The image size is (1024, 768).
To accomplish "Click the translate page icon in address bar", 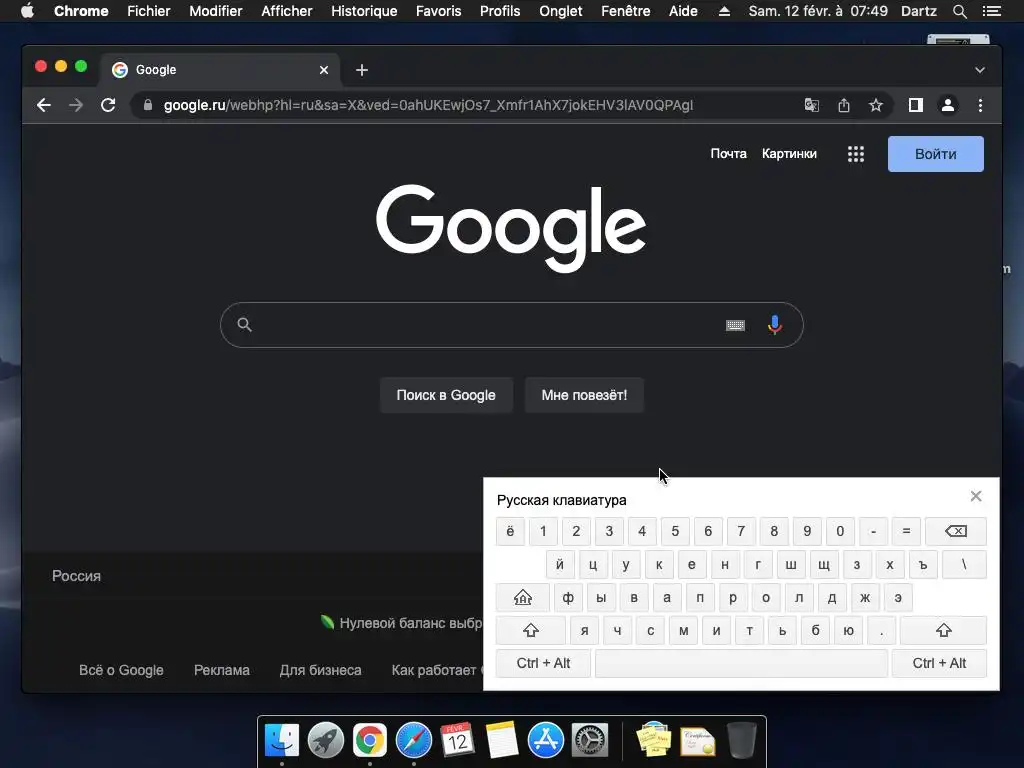I will coord(811,105).
